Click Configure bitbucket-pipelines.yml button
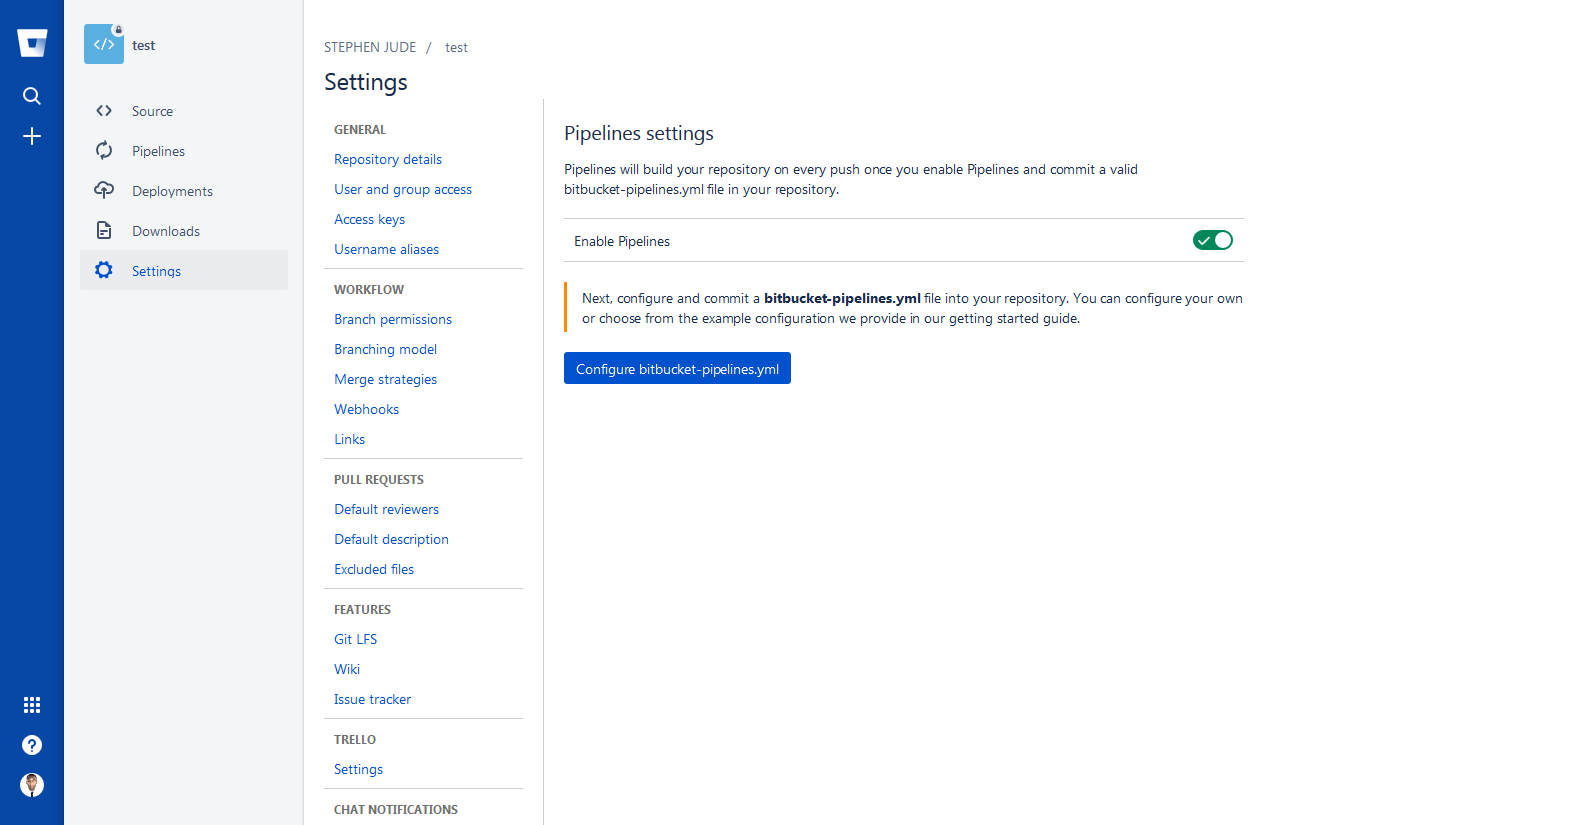 677,368
